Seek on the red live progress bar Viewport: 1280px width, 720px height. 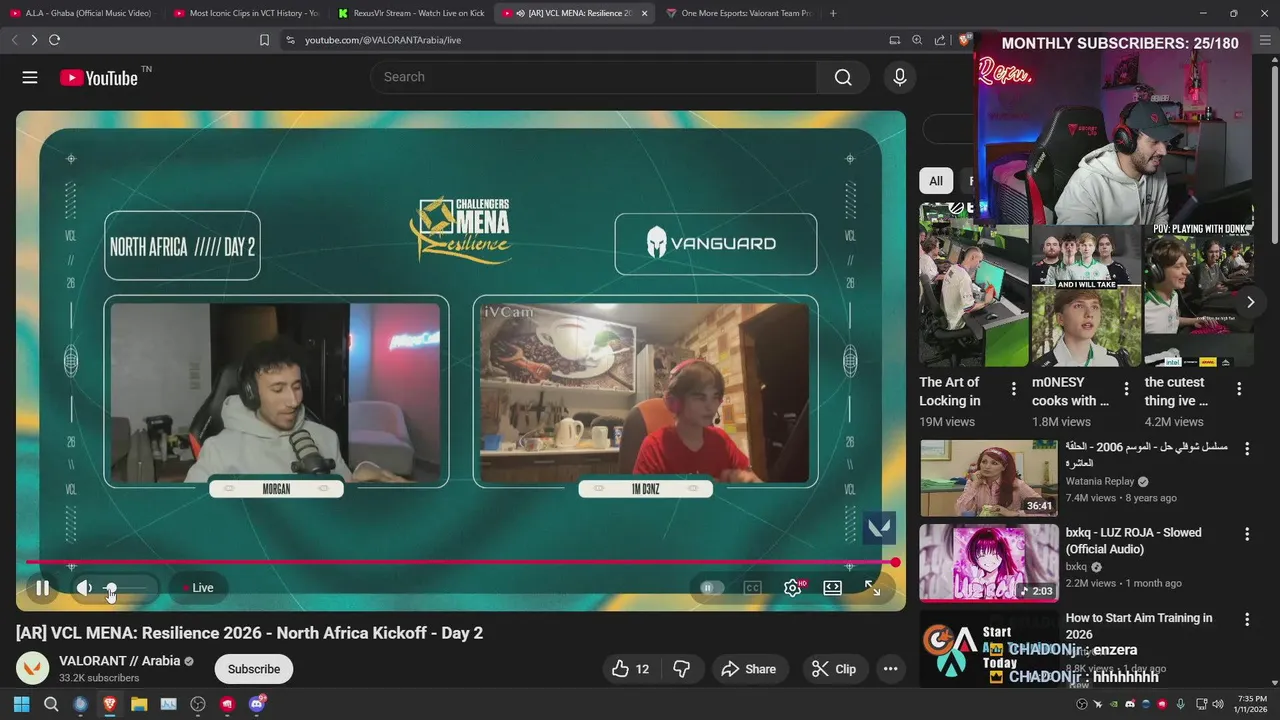(x=461, y=563)
